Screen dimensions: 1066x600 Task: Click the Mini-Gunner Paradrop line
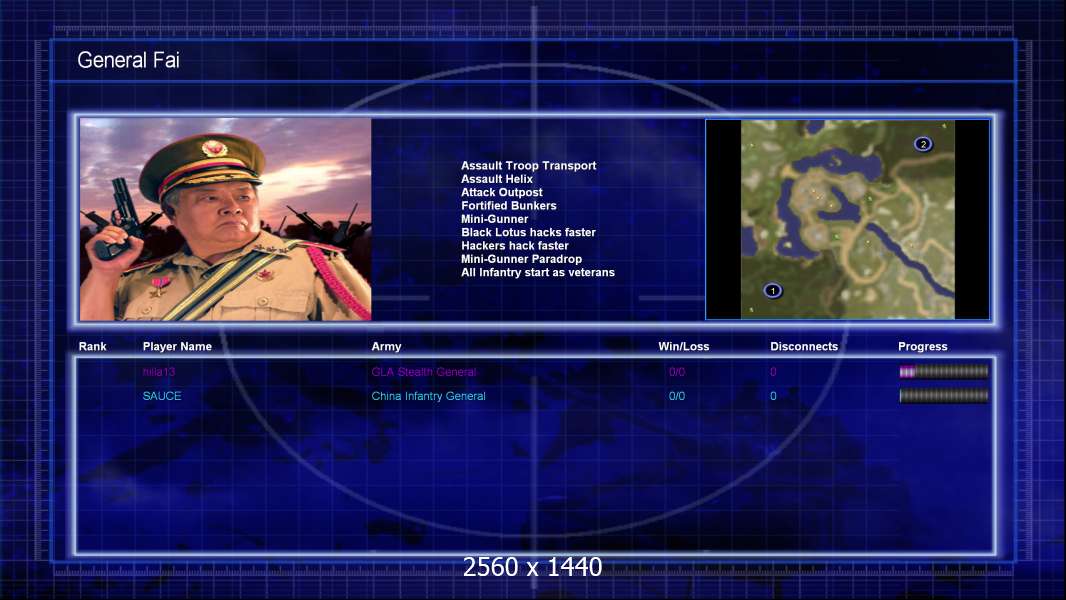(521, 259)
